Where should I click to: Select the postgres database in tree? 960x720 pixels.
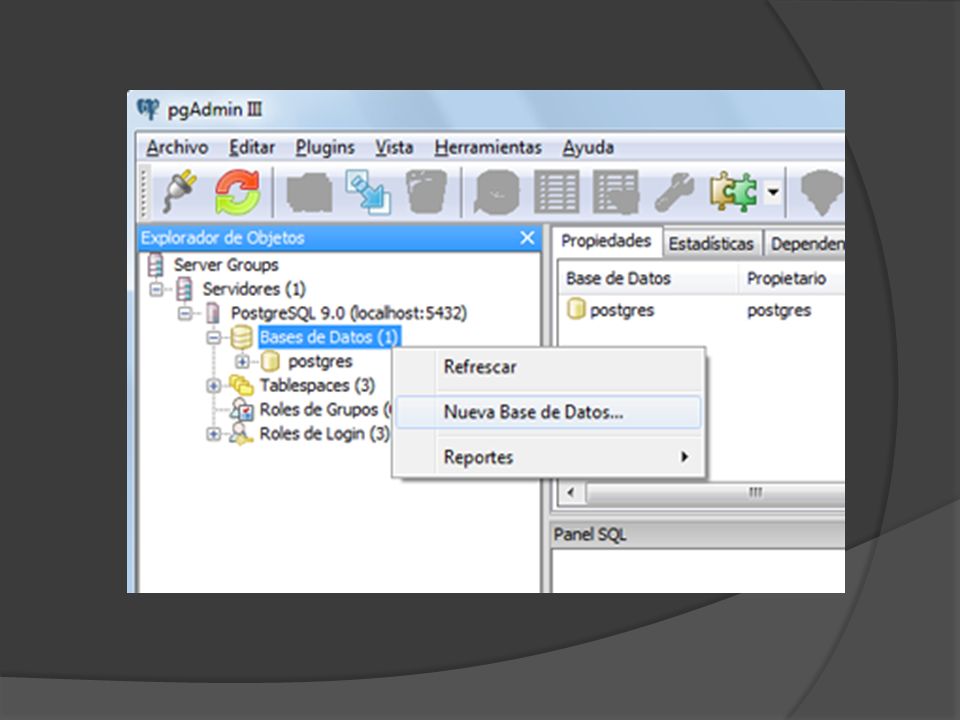[320, 361]
